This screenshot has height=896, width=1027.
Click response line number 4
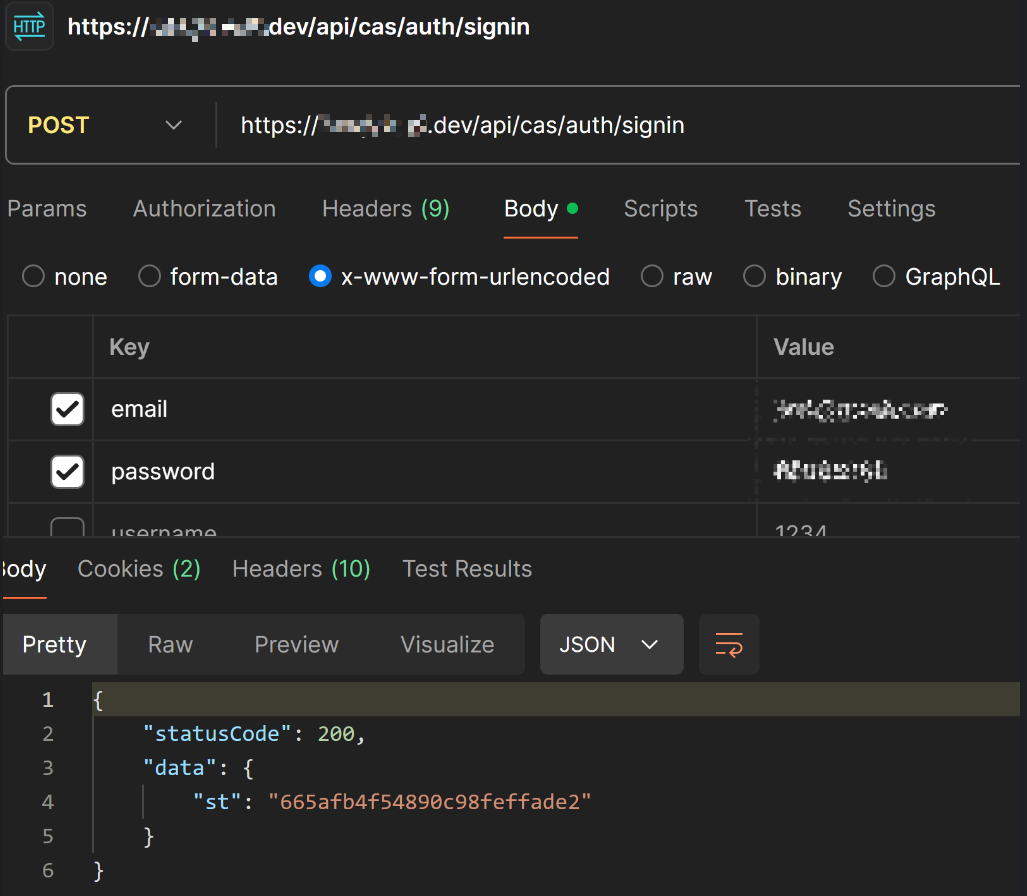pos(48,802)
